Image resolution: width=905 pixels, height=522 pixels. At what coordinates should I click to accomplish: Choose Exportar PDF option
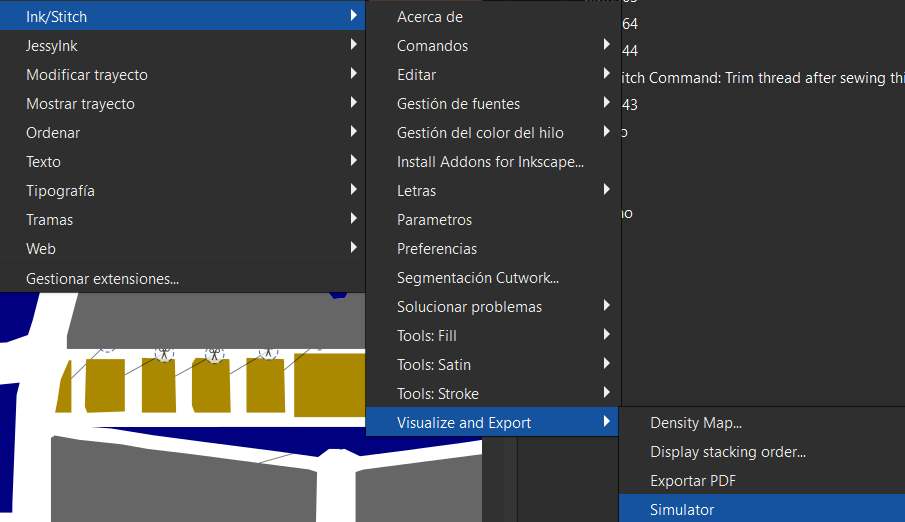point(762,480)
